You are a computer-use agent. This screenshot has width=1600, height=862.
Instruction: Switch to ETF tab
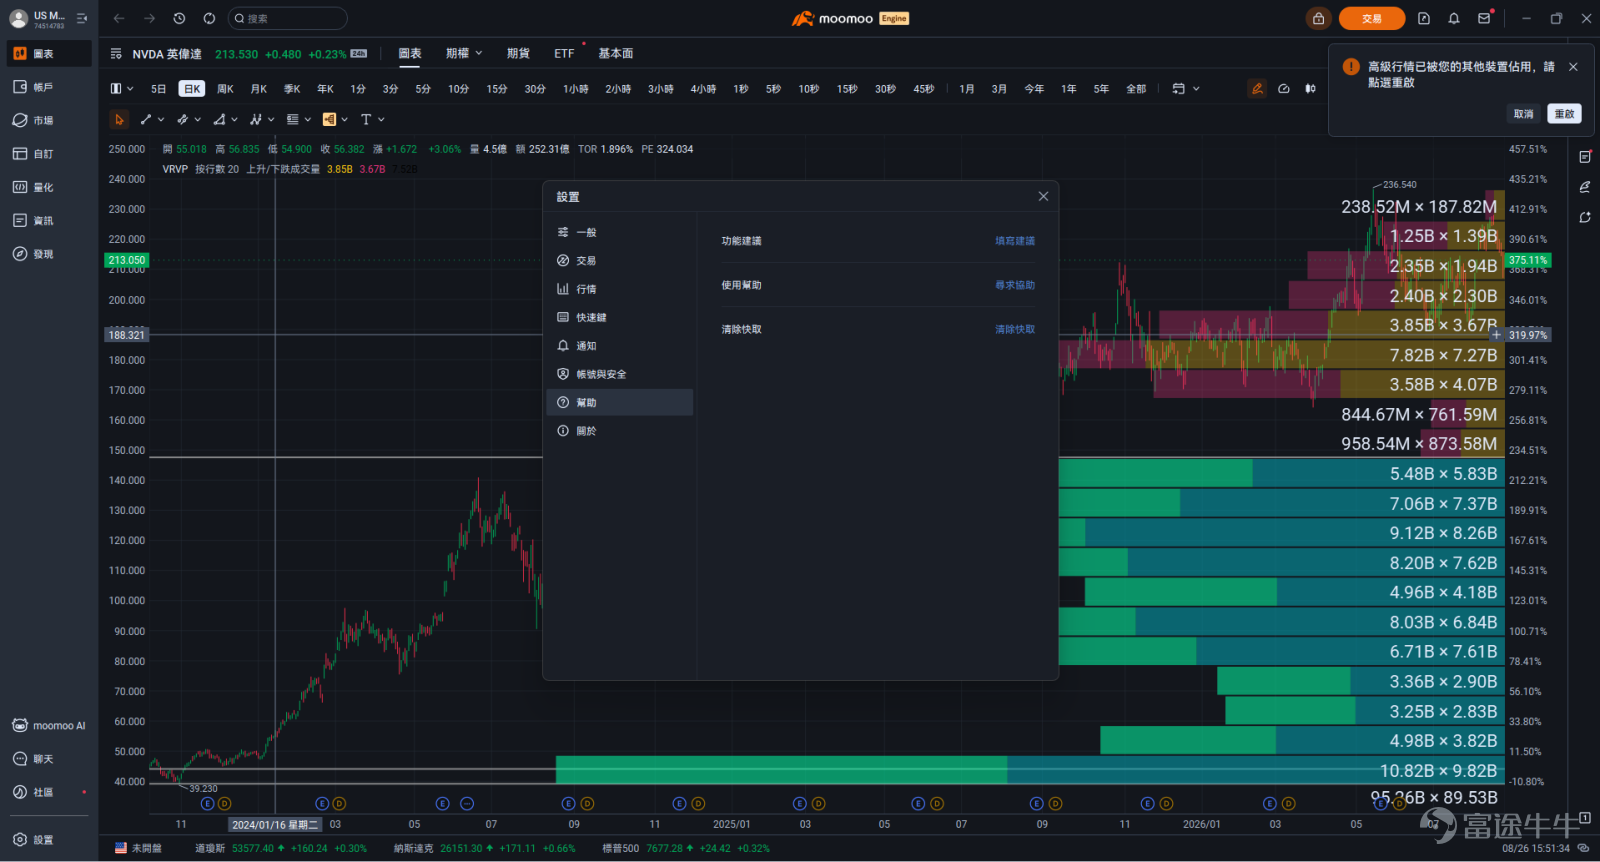click(564, 53)
